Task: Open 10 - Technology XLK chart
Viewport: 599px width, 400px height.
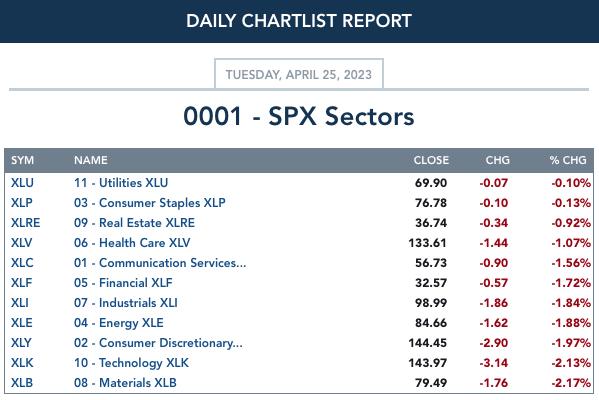Action: [131, 363]
